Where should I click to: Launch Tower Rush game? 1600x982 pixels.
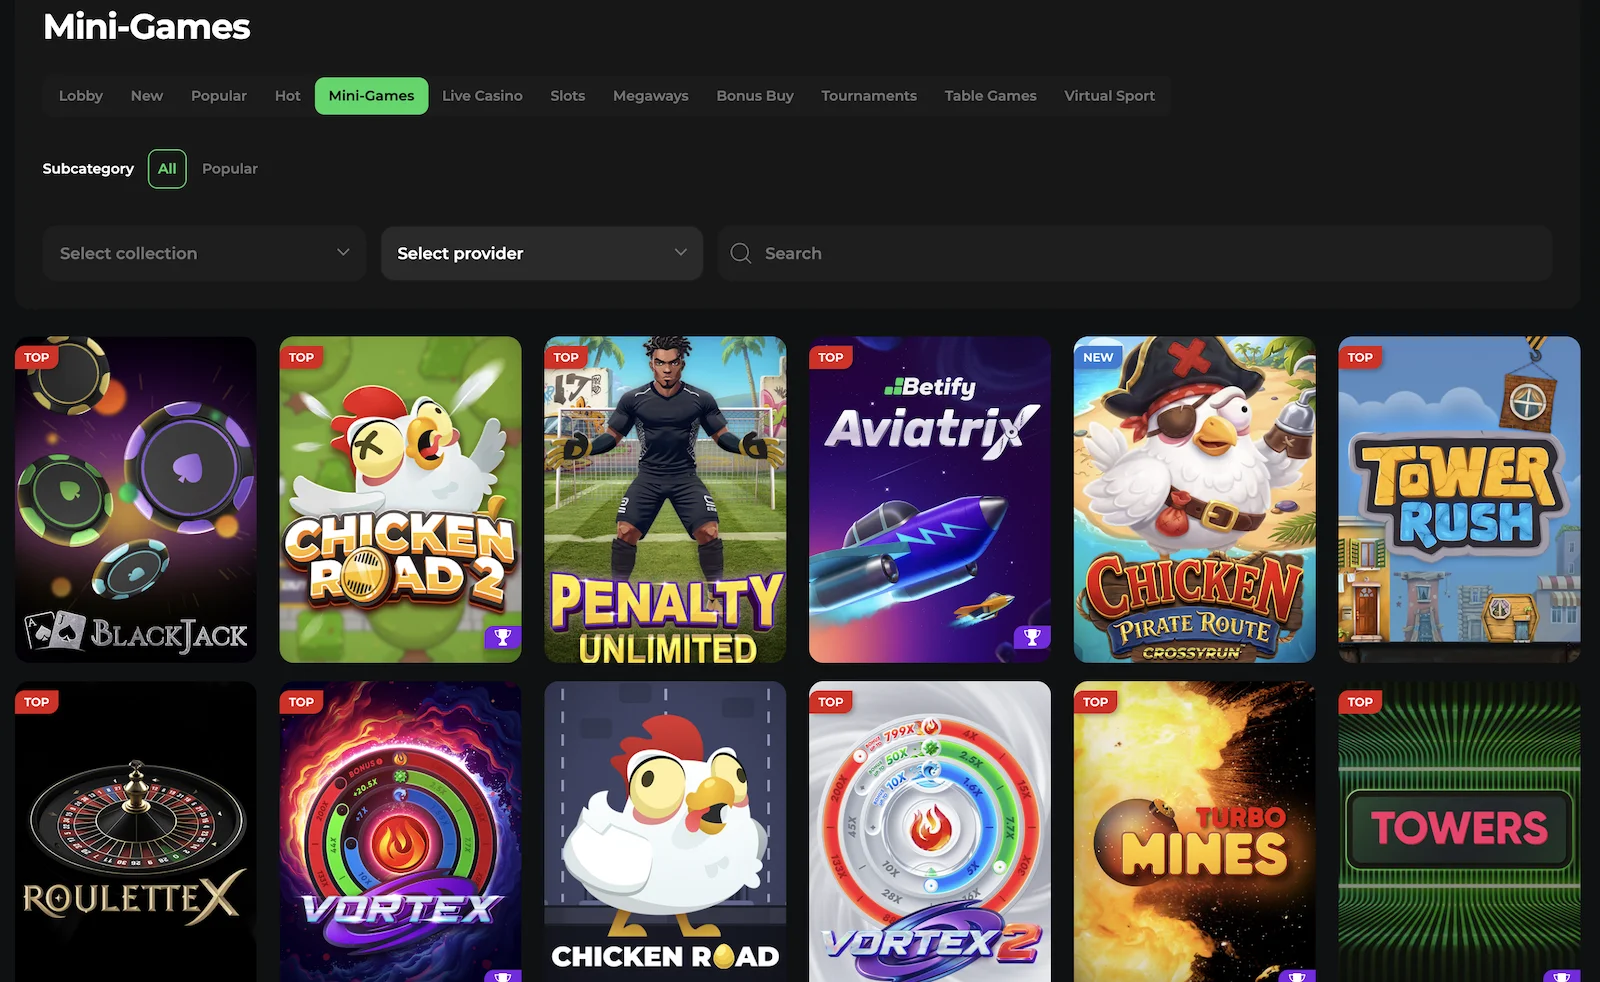point(1459,499)
